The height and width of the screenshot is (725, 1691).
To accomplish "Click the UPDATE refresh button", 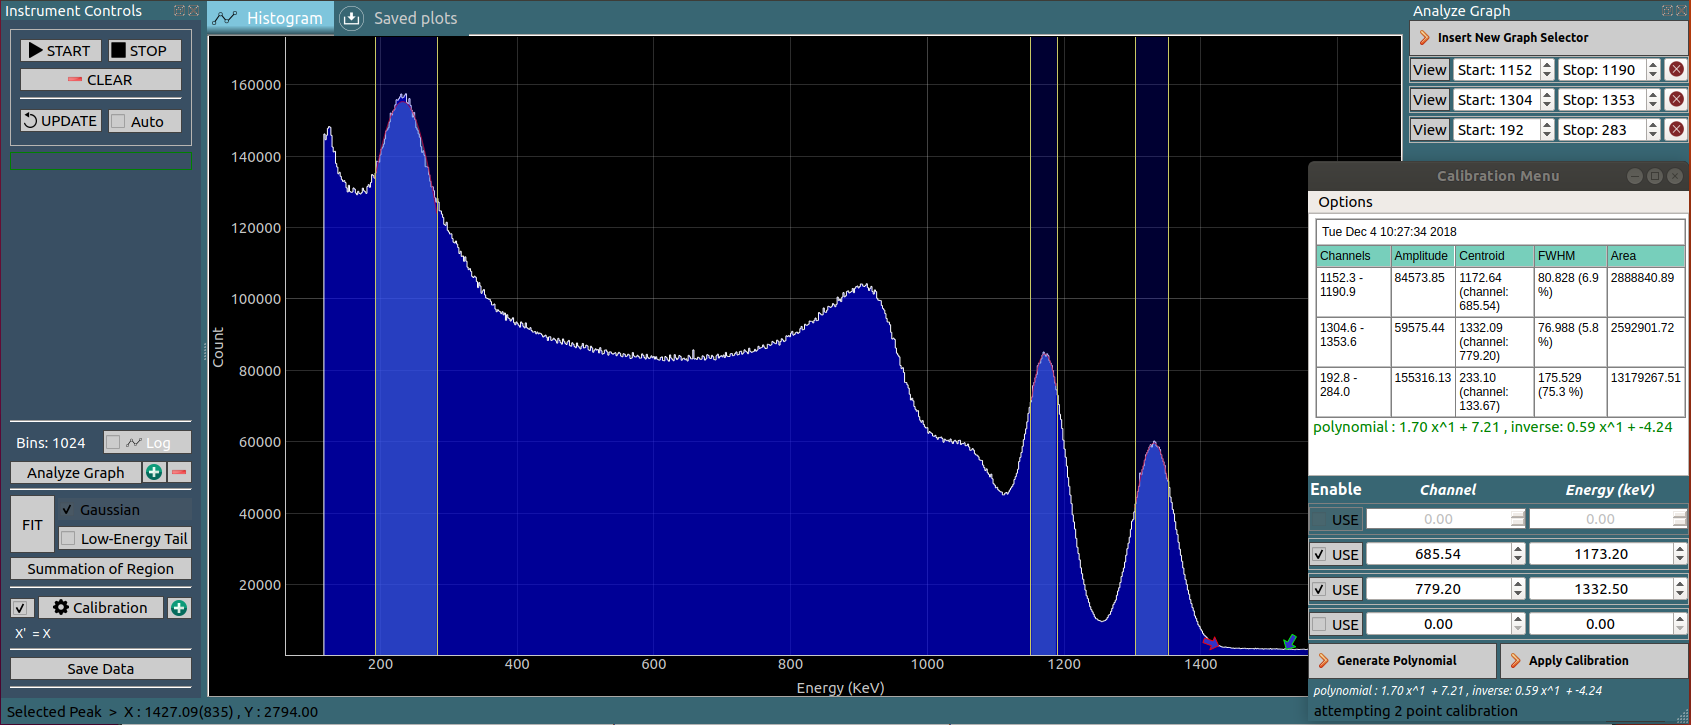I will pyautogui.click(x=61, y=121).
